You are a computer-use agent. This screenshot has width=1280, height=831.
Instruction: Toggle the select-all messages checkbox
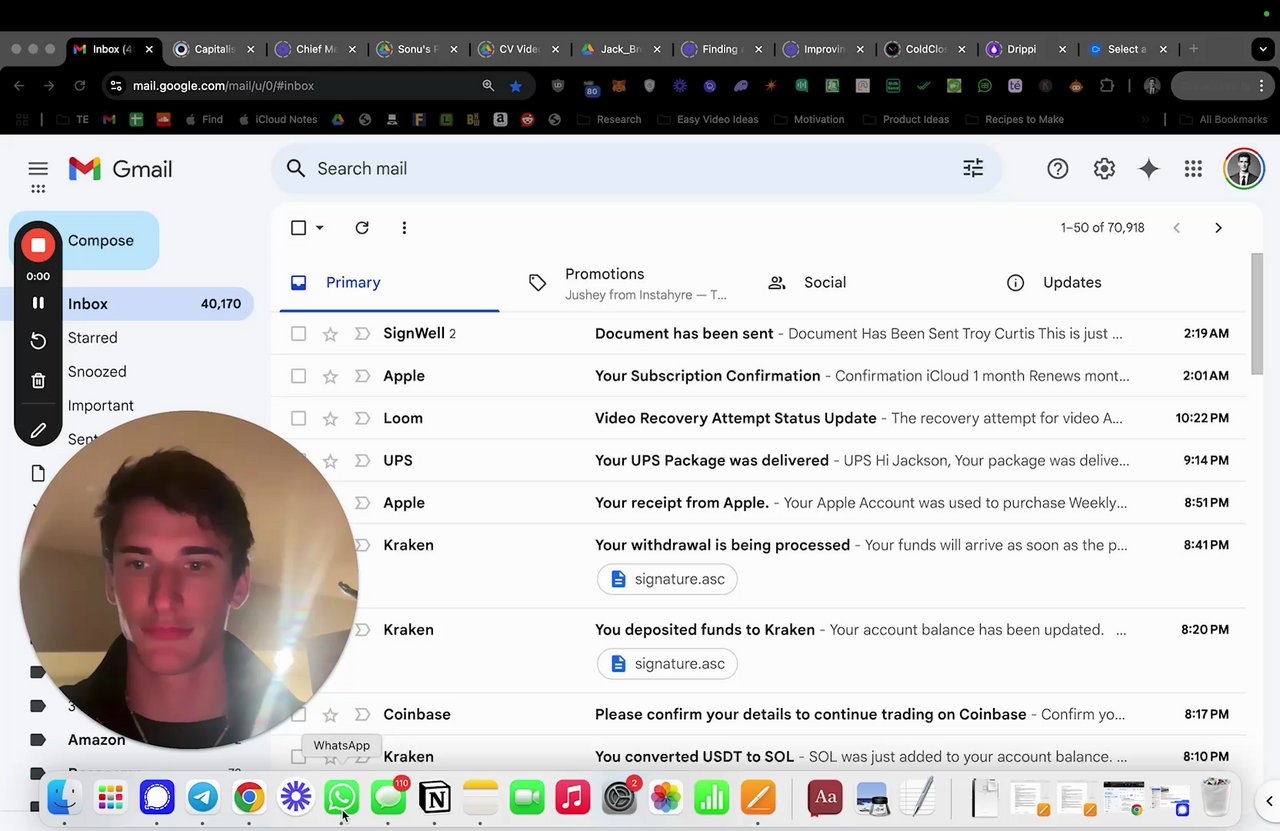(x=298, y=228)
